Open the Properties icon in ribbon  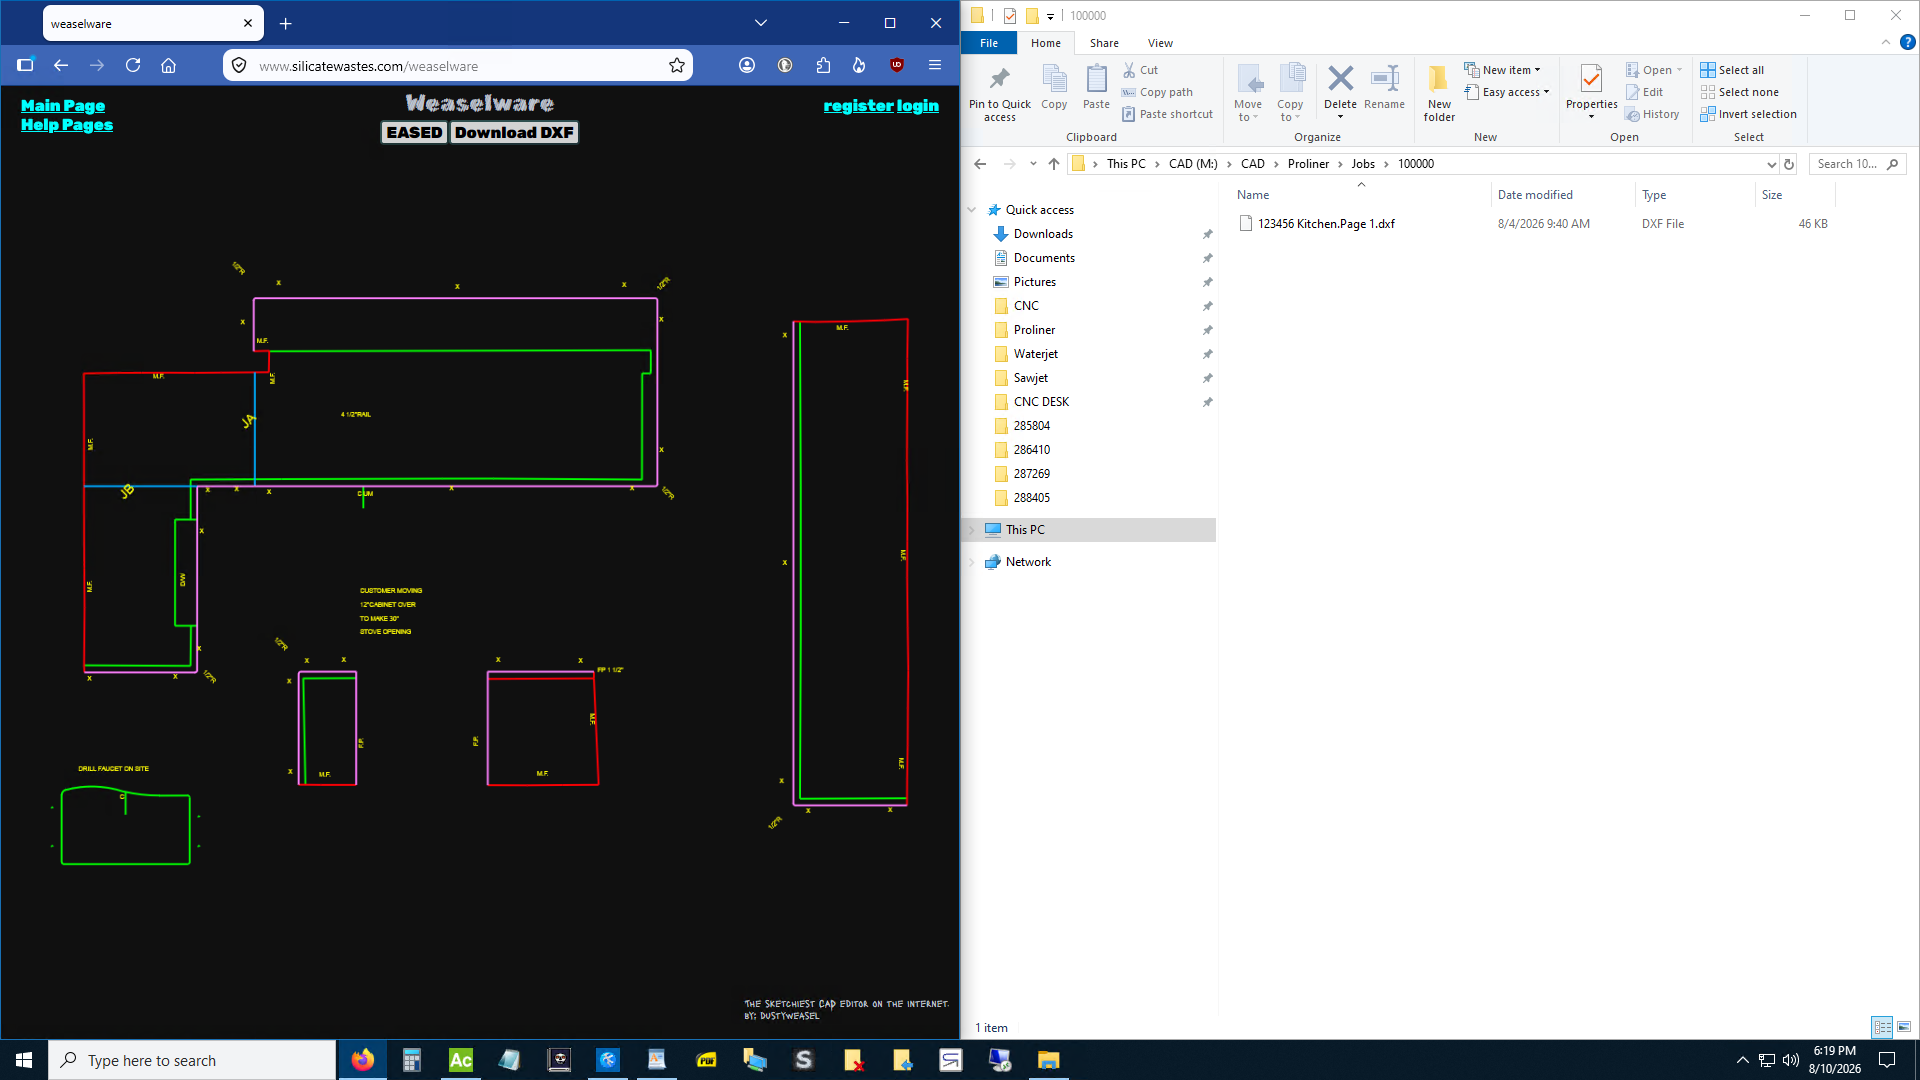(1591, 79)
